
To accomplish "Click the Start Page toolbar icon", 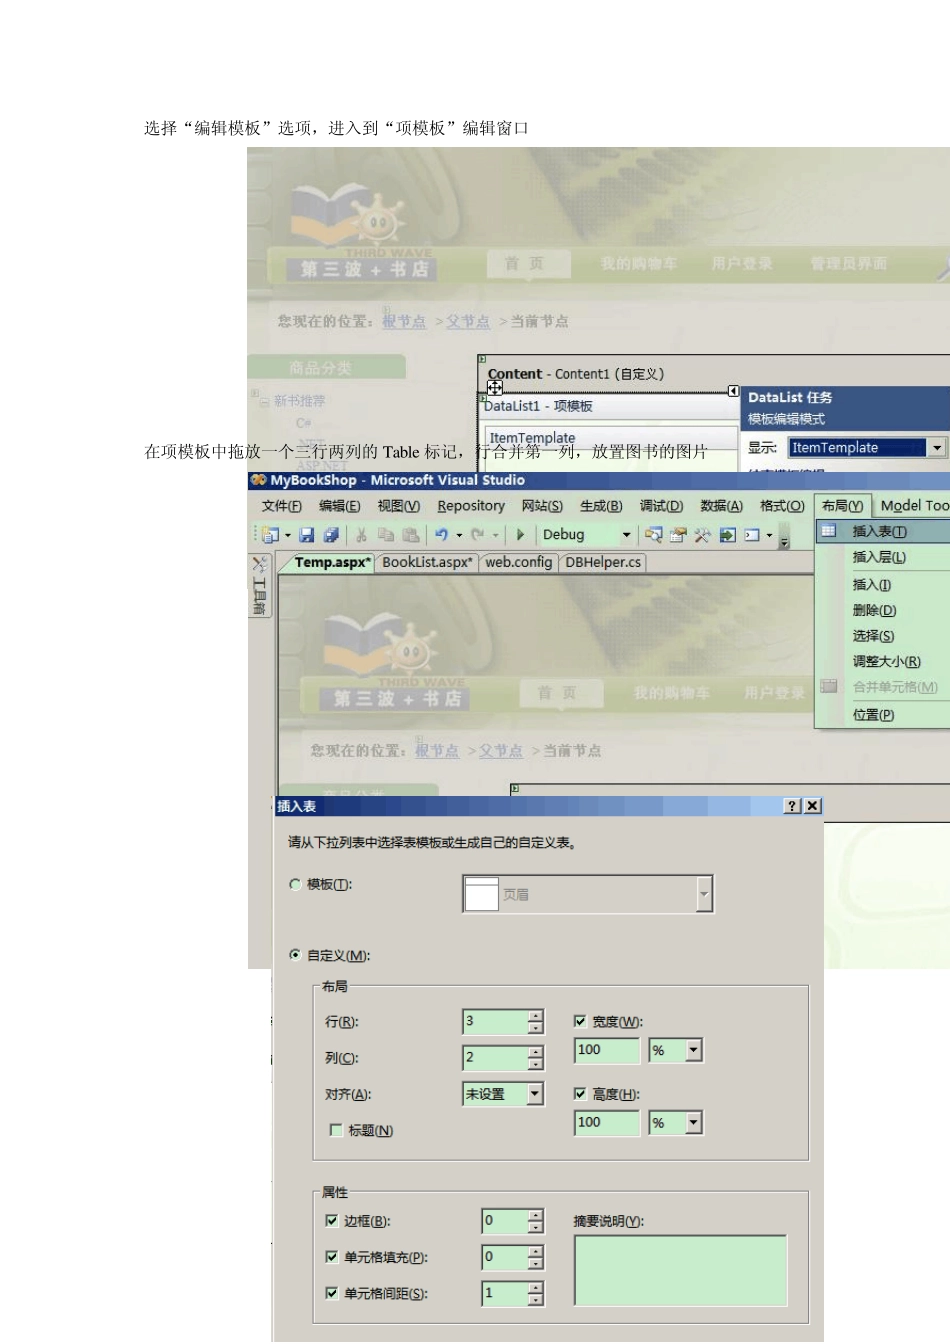I will (727, 535).
